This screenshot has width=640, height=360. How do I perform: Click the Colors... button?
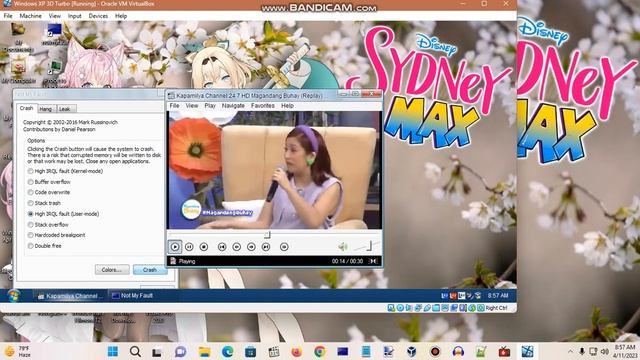tap(112, 270)
